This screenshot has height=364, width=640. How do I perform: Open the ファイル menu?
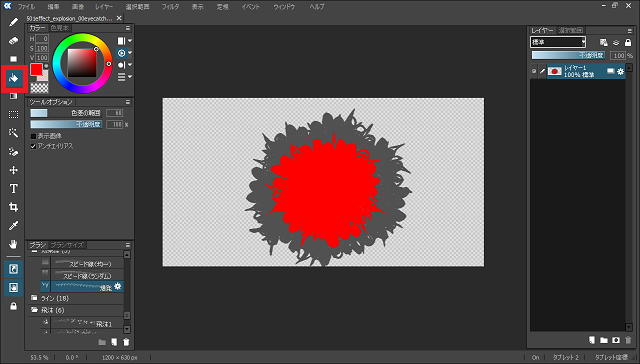tap(26, 7)
